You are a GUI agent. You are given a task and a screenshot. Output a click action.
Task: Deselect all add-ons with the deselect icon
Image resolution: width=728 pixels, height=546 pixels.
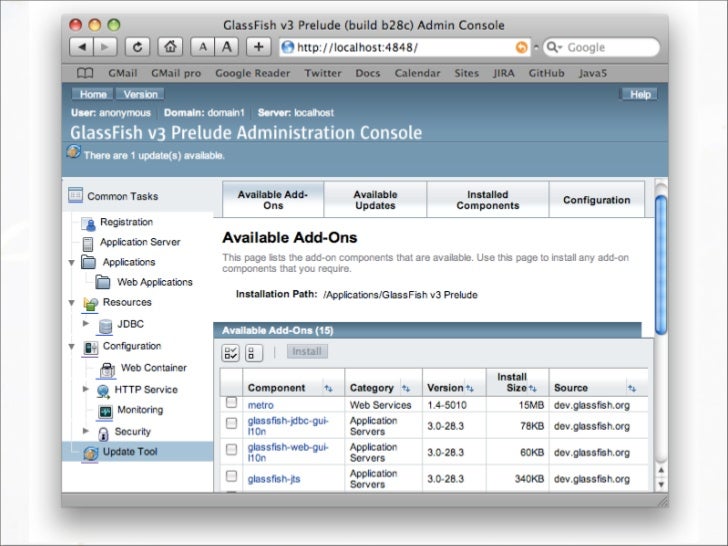point(254,353)
